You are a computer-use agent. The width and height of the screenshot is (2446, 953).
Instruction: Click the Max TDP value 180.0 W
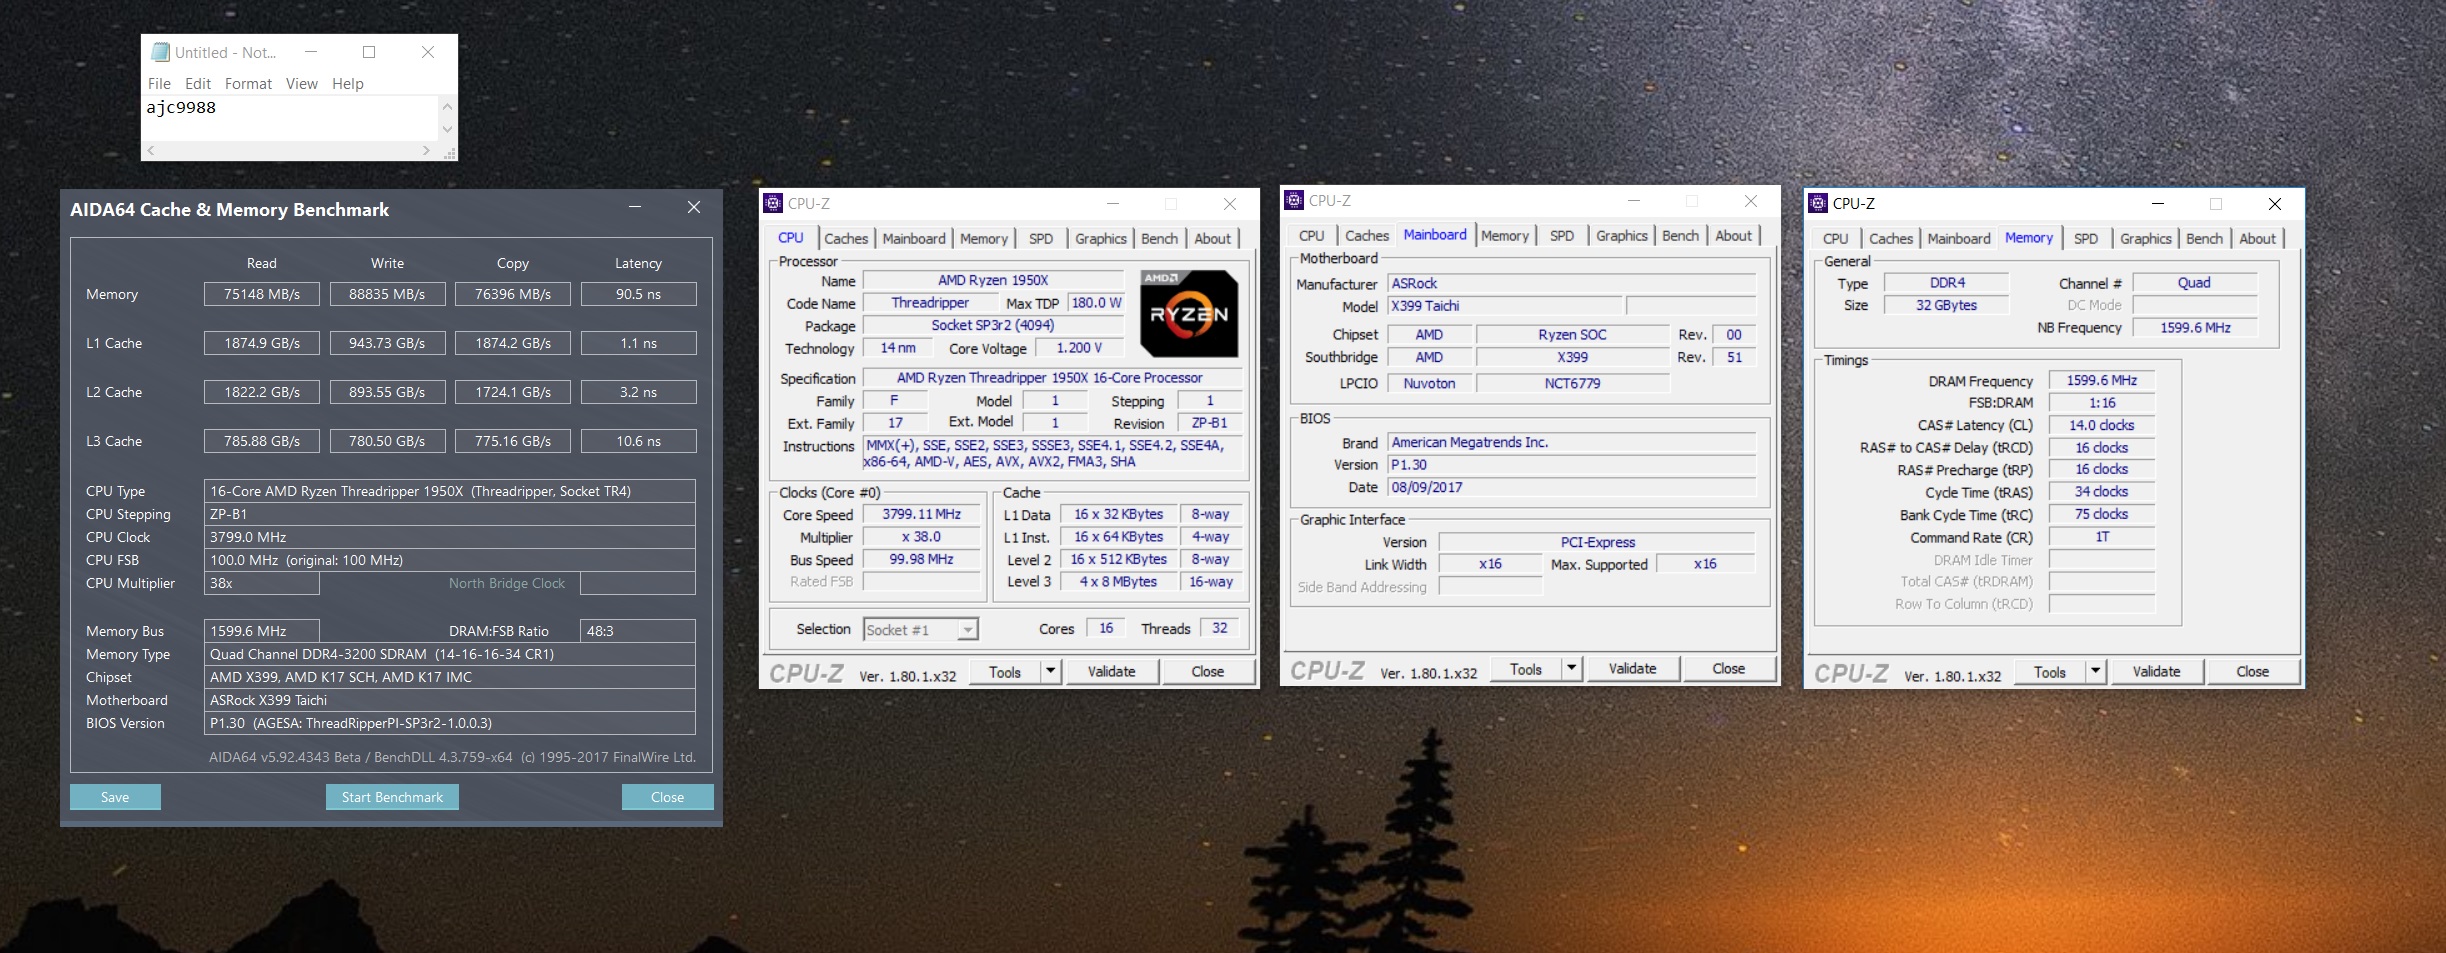pos(1096,303)
